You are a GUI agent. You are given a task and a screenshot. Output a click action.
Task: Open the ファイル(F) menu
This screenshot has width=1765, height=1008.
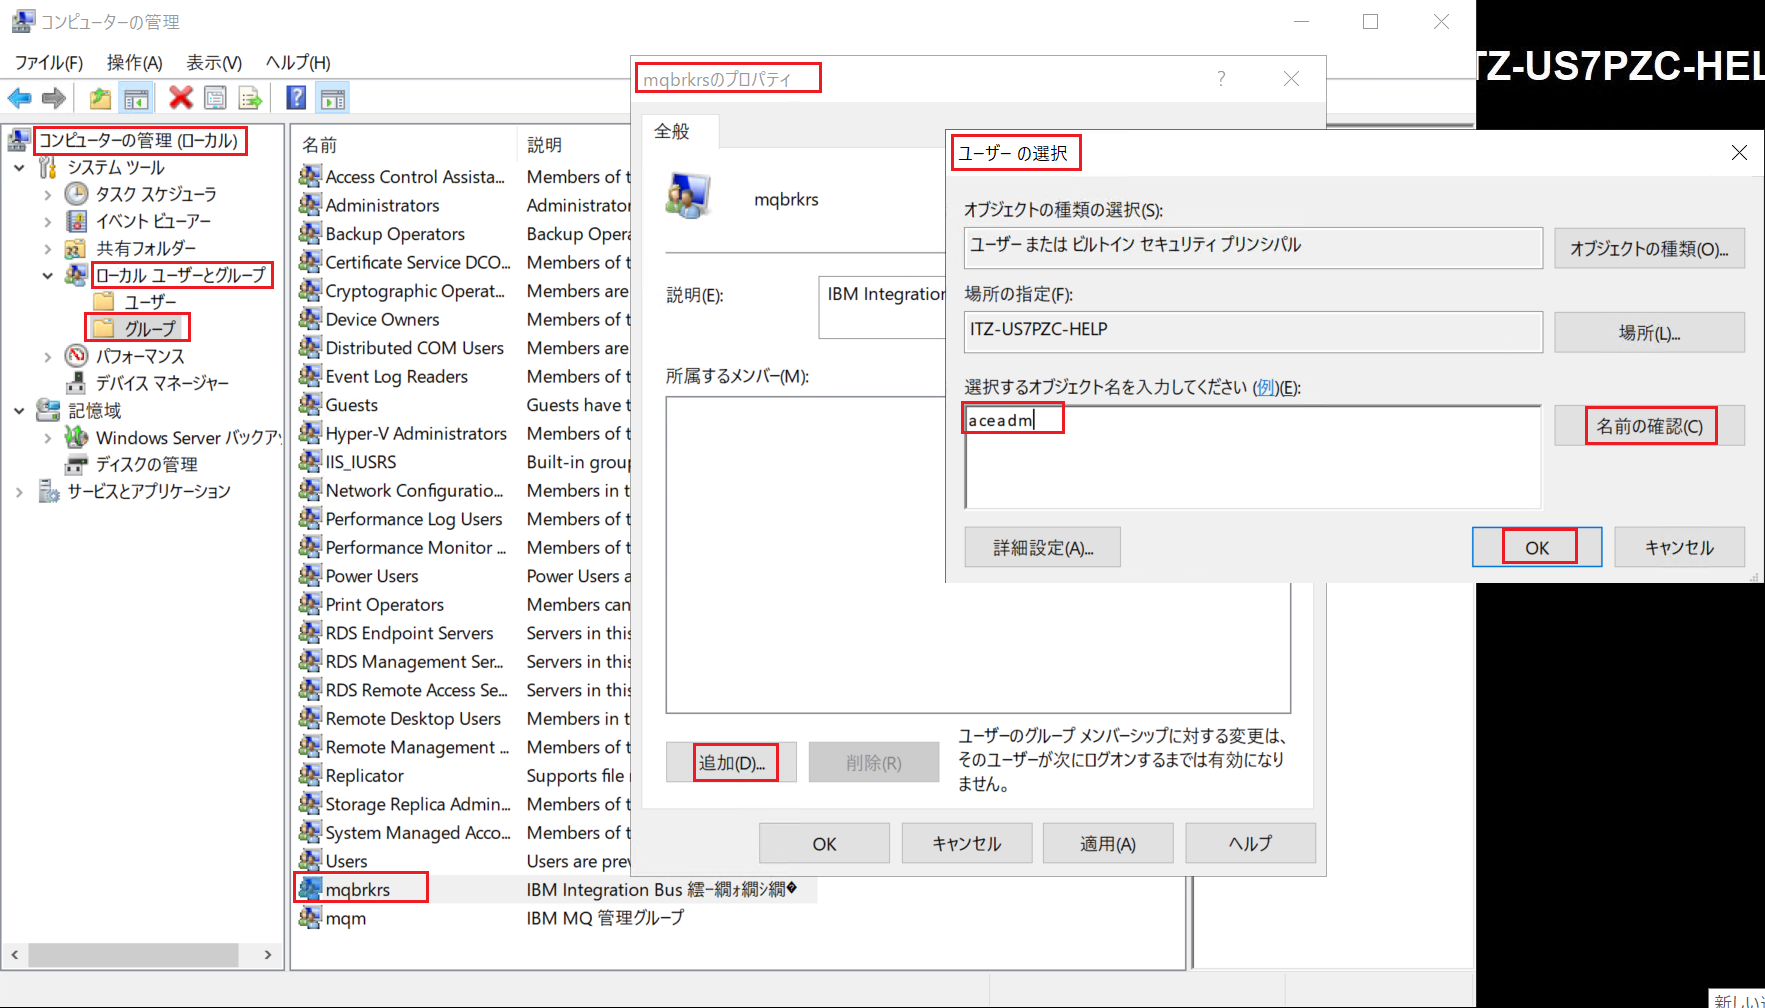tap(49, 62)
